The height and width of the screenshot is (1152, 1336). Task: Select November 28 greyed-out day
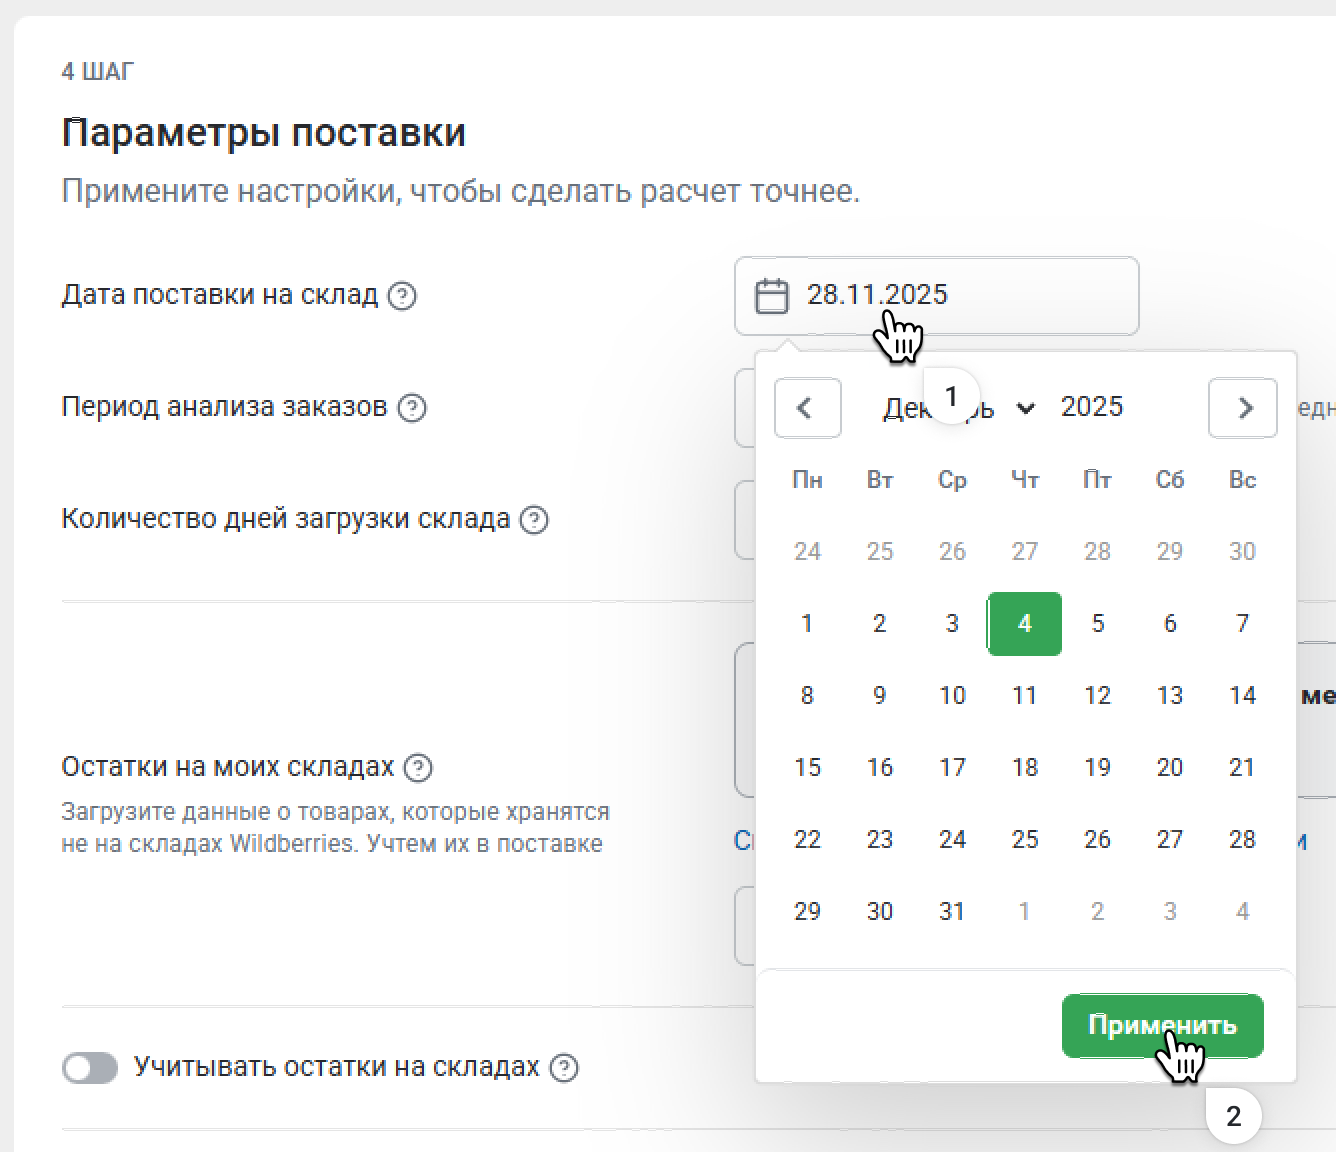coord(1097,552)
